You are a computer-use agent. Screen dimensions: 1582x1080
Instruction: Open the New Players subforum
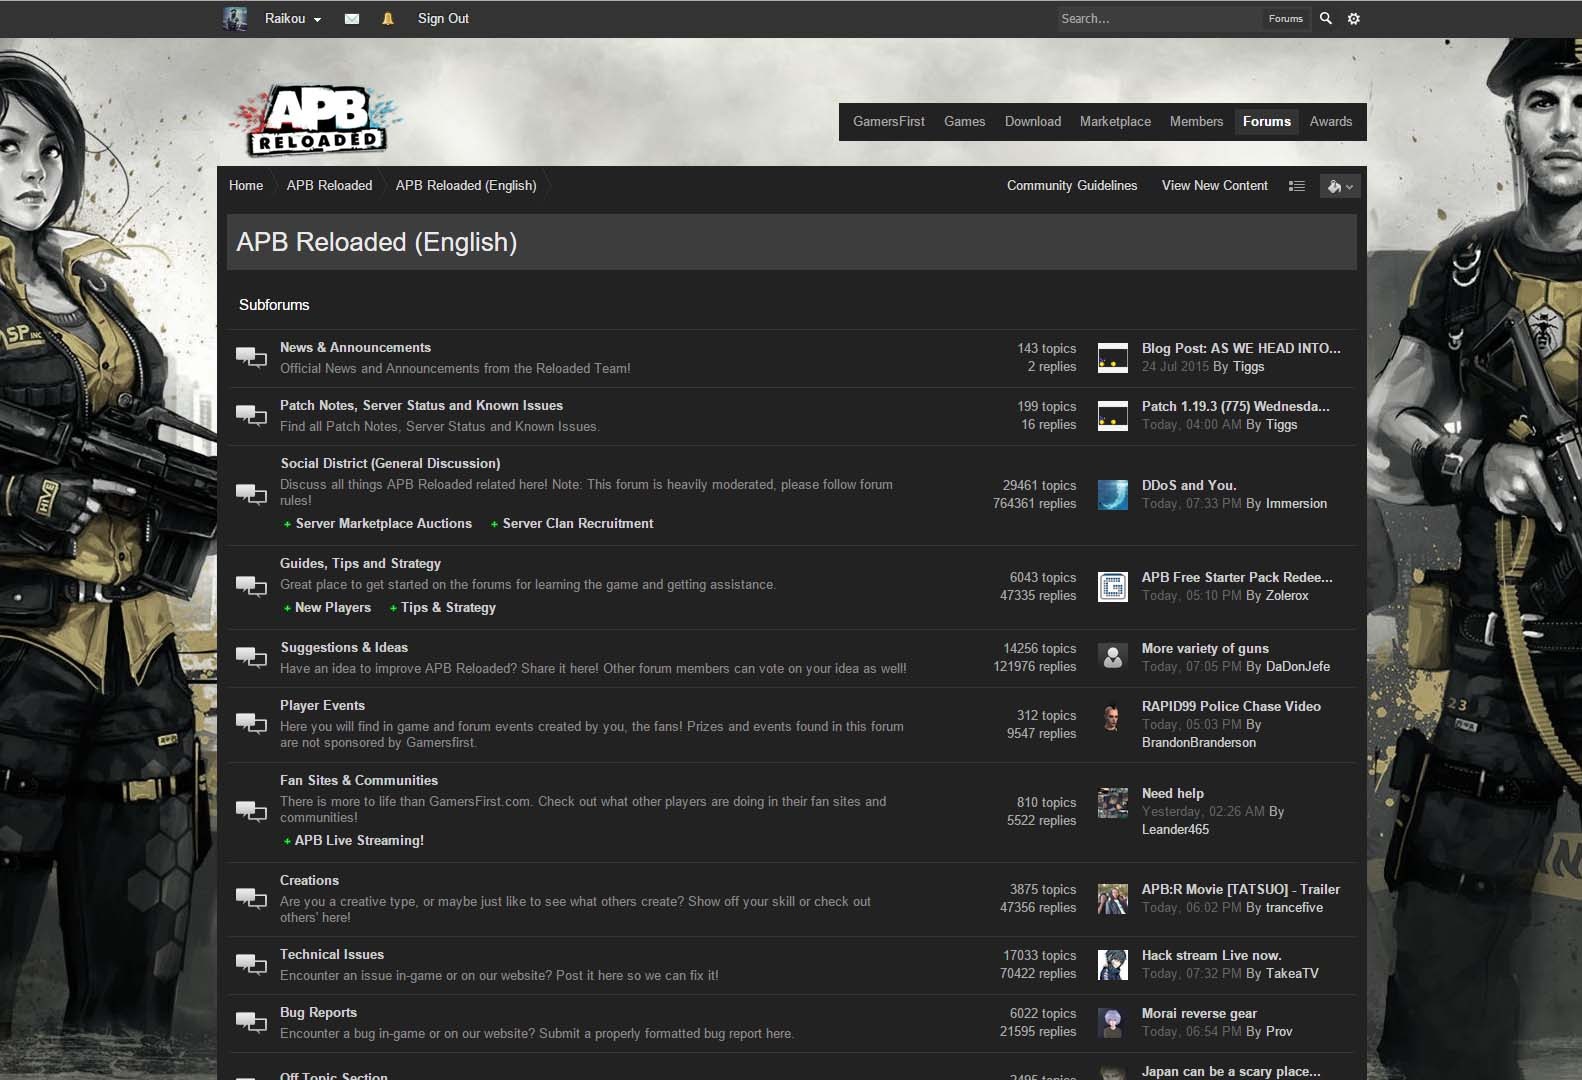pos(333,608)
